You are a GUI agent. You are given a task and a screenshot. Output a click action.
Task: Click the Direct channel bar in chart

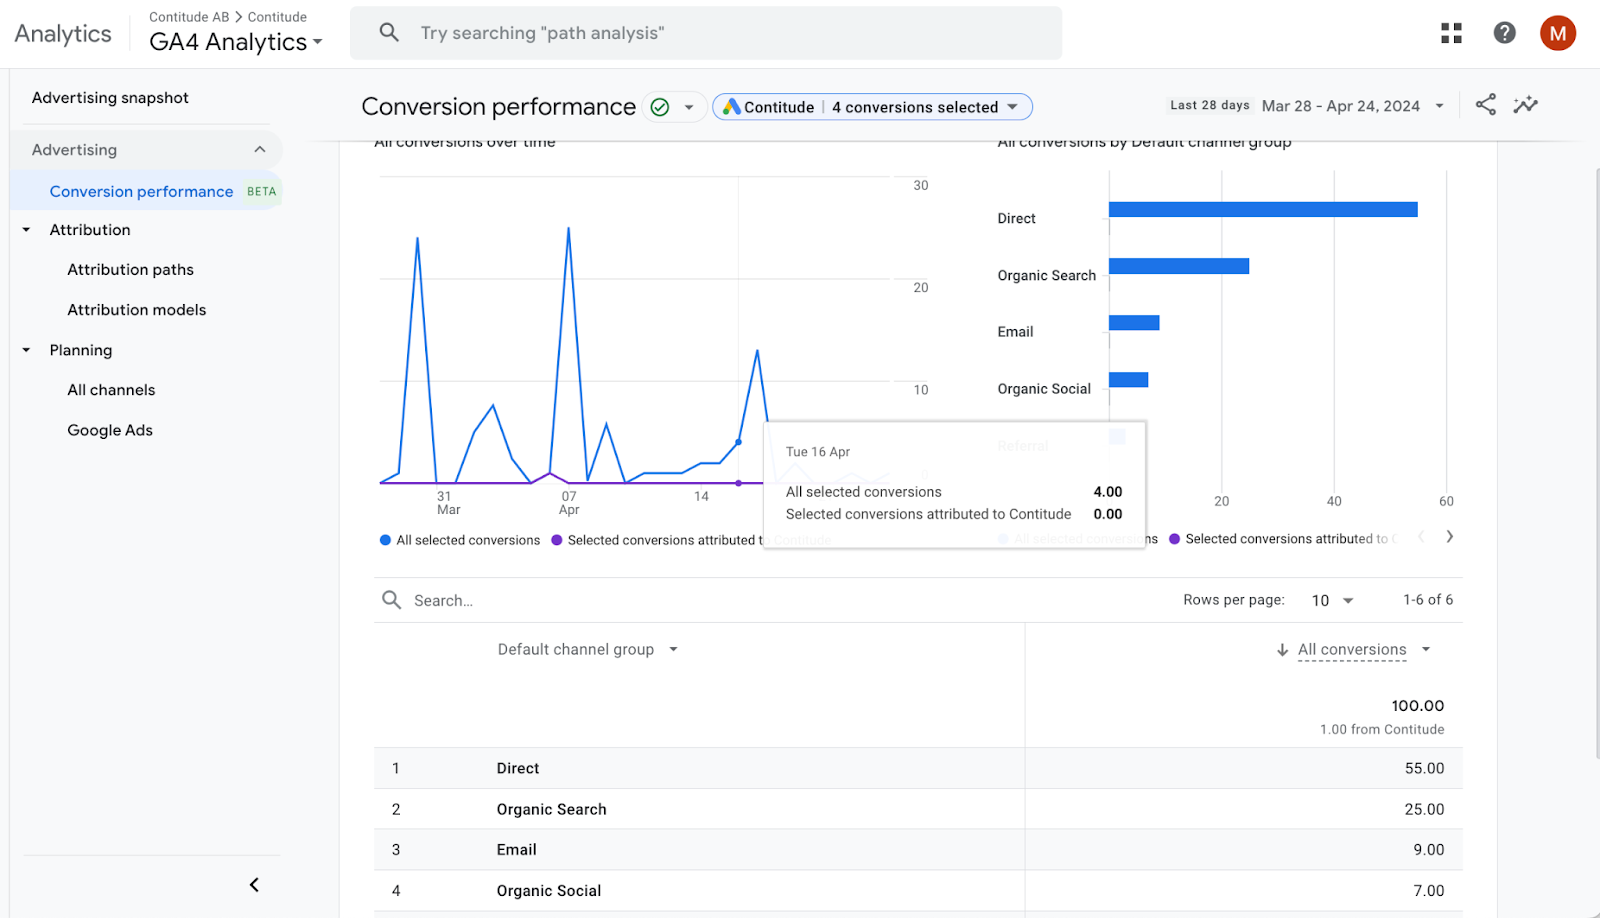pyautogui.click(x=1263, y=209)
